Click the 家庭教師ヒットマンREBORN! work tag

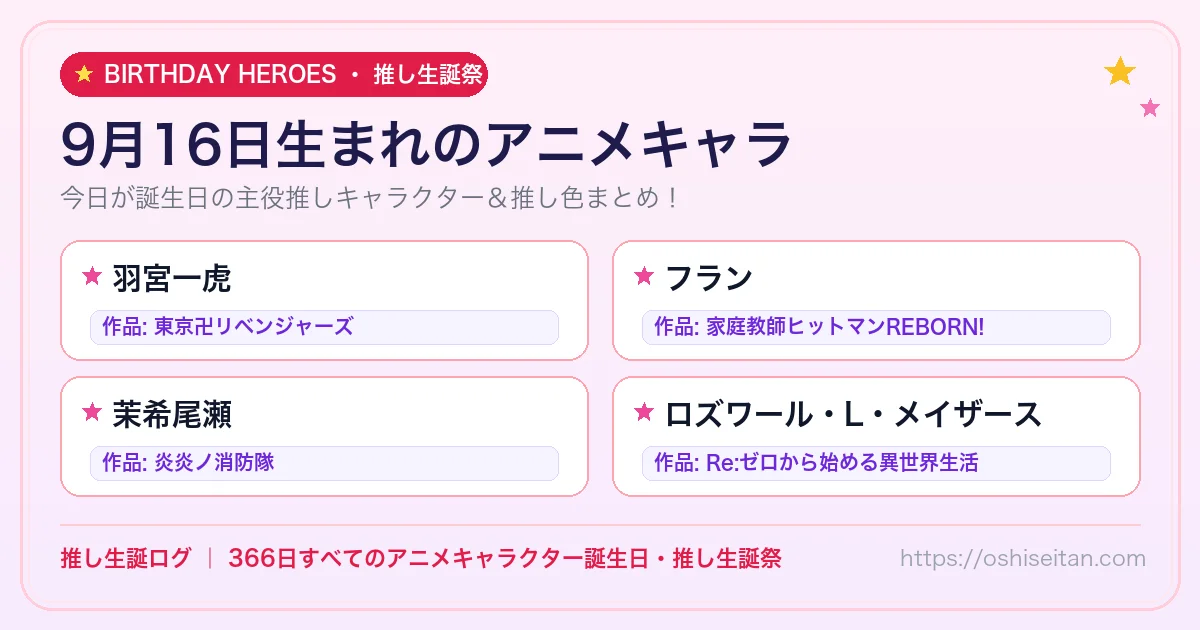[876, 327]
